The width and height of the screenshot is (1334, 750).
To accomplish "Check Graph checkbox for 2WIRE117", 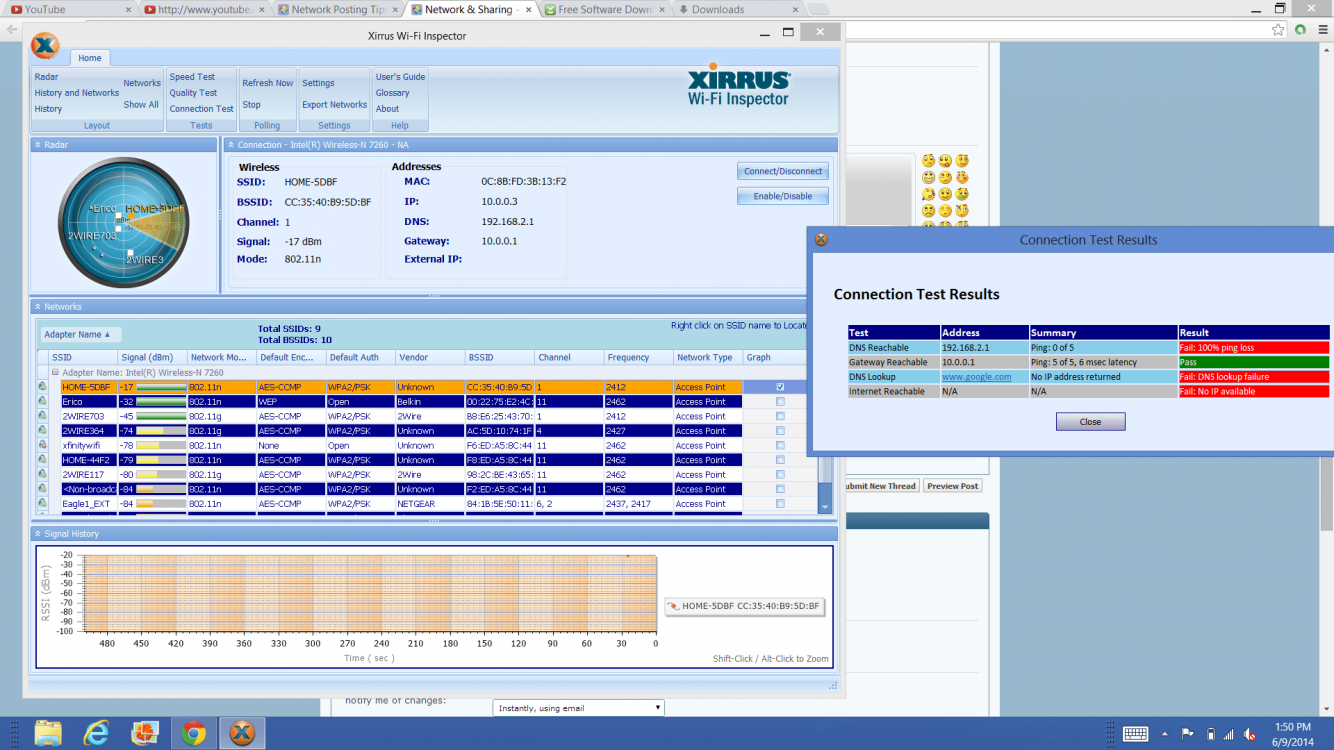I will click(780, 475).
